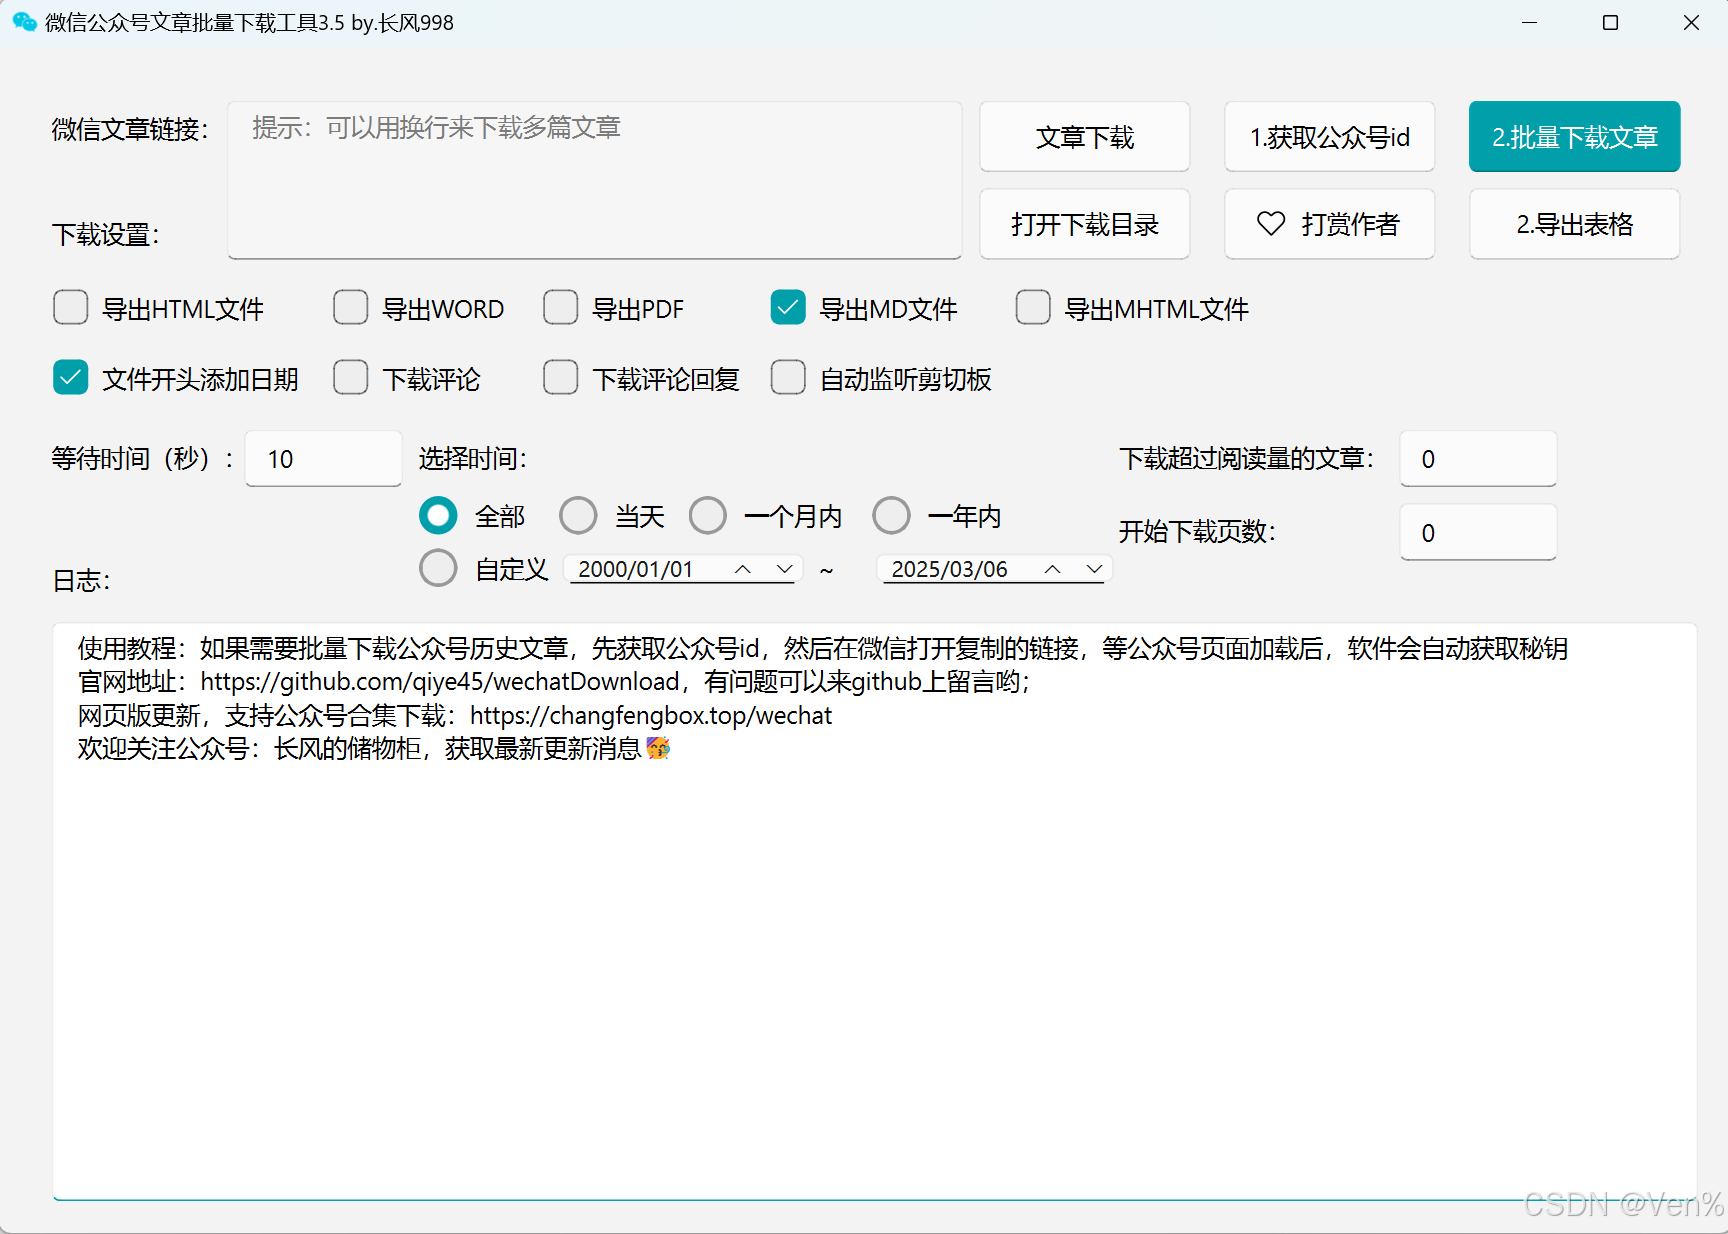Enable 导出MHTML文件 checkbox
1728x1234 pixels.
(1033, 308)
